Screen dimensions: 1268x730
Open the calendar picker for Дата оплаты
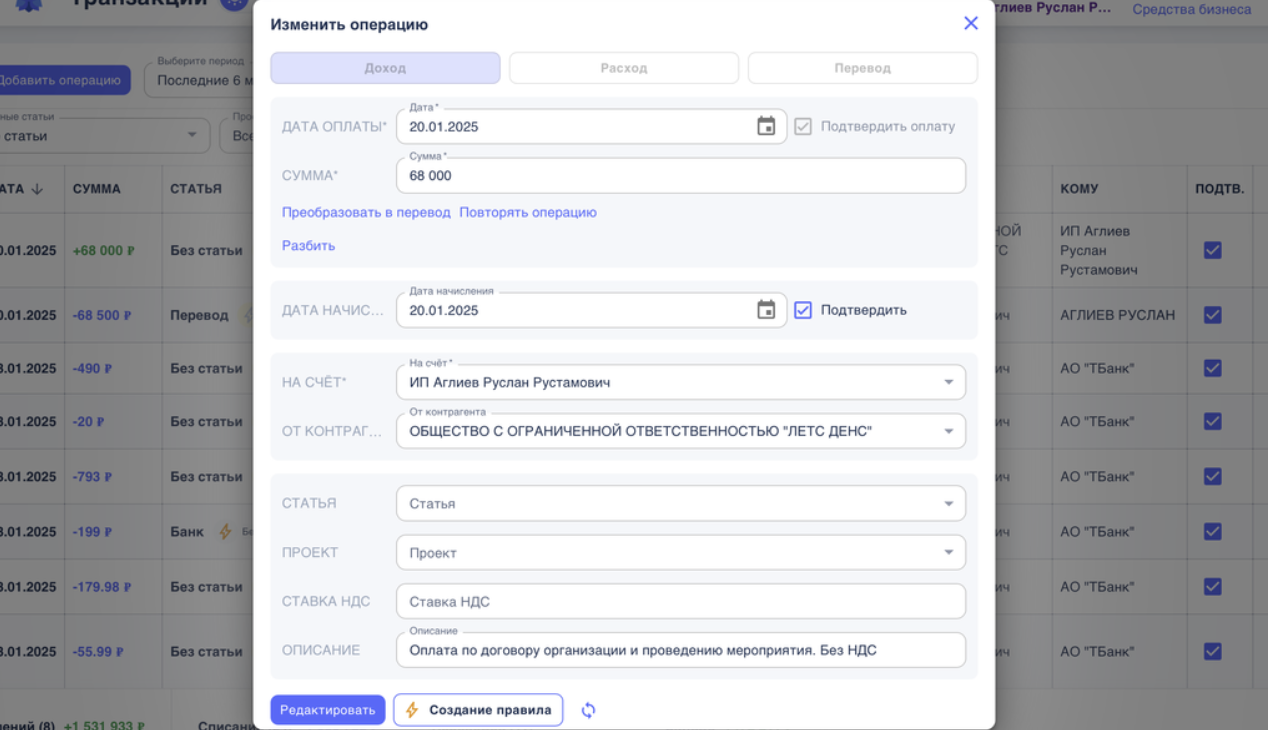[x=766, y=126]
